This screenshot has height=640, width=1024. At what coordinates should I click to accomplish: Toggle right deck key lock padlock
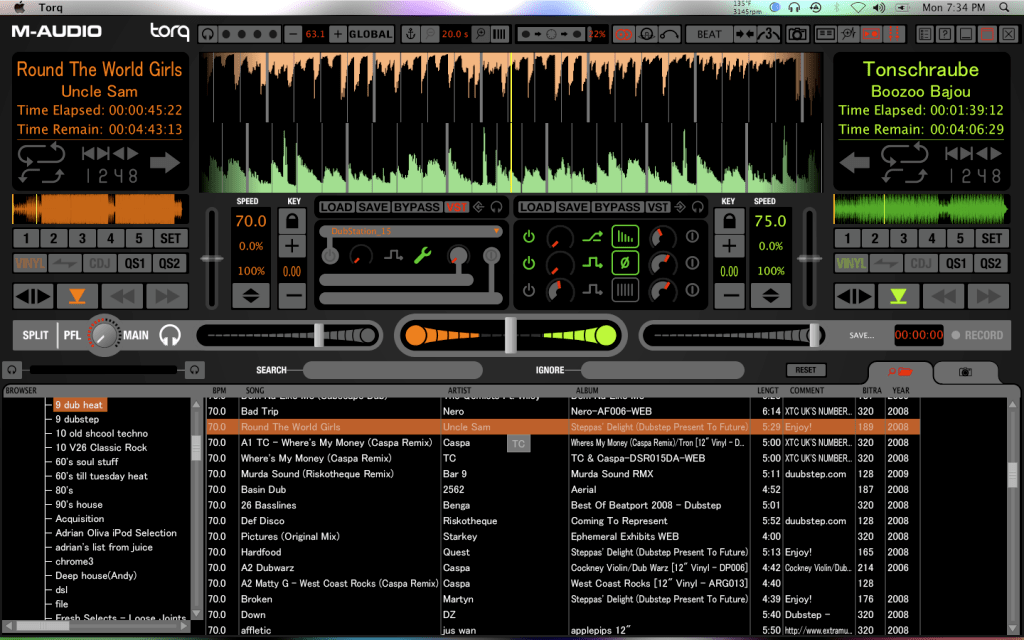[729, 221]
